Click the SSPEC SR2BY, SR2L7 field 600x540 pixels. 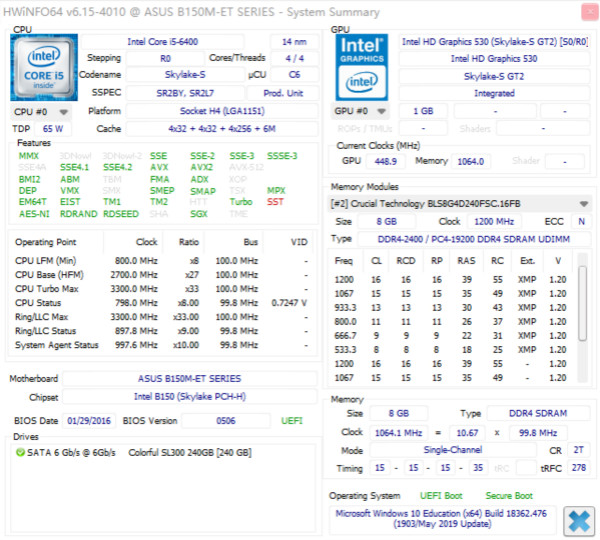185,93
